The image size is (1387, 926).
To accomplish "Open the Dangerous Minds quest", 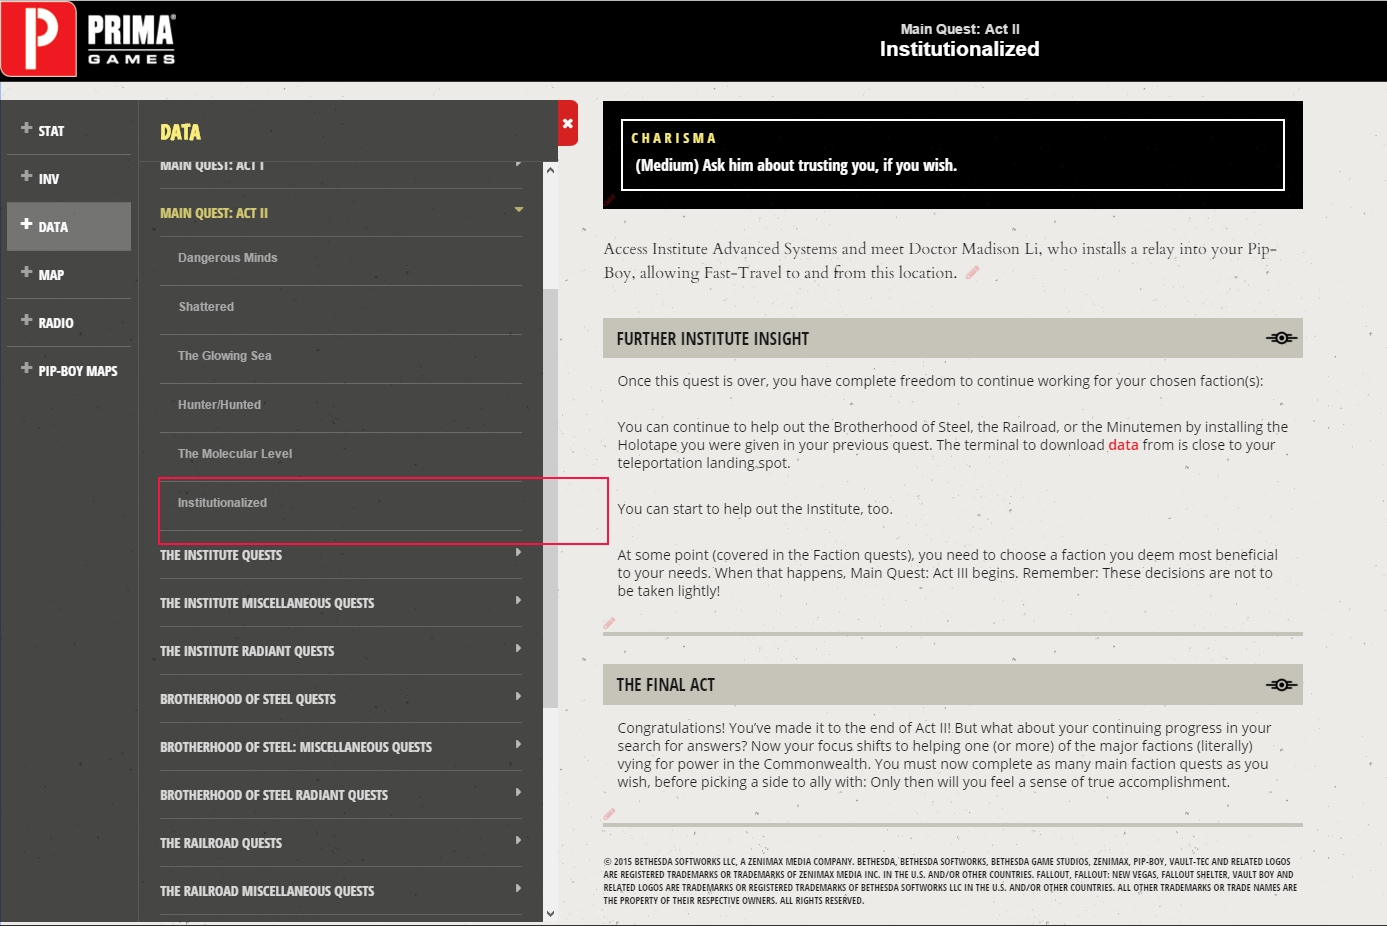I will [341, 258].
